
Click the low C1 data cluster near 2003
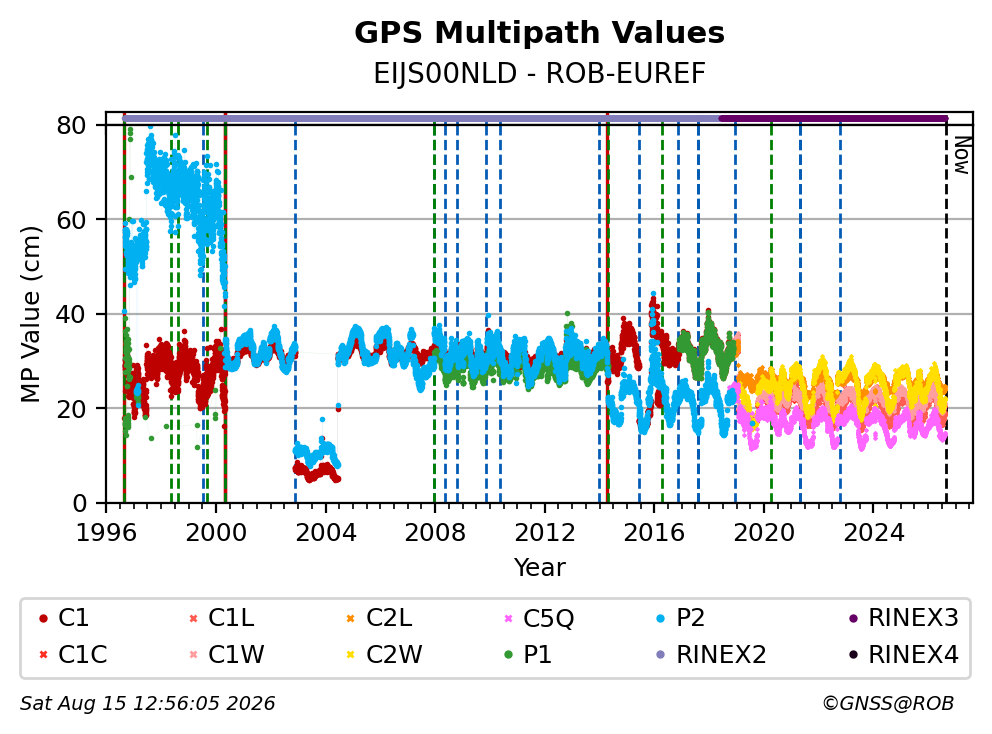click(316, 472)
